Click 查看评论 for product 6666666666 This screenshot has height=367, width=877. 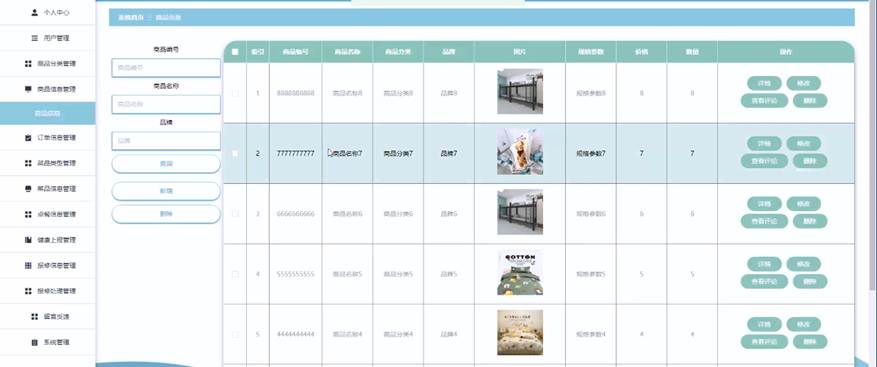pyautogui.click(x=764, y=221)
